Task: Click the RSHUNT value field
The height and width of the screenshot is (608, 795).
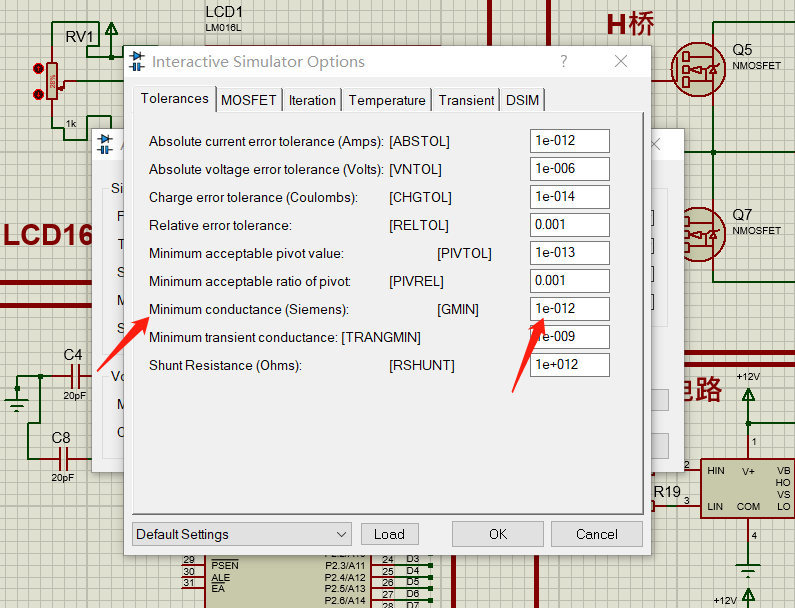Action: tap(569, 365)
